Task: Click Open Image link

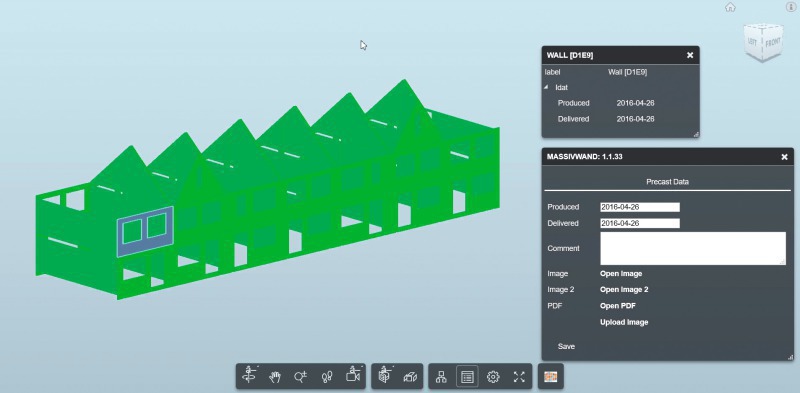Action: (x=621, y=274)
